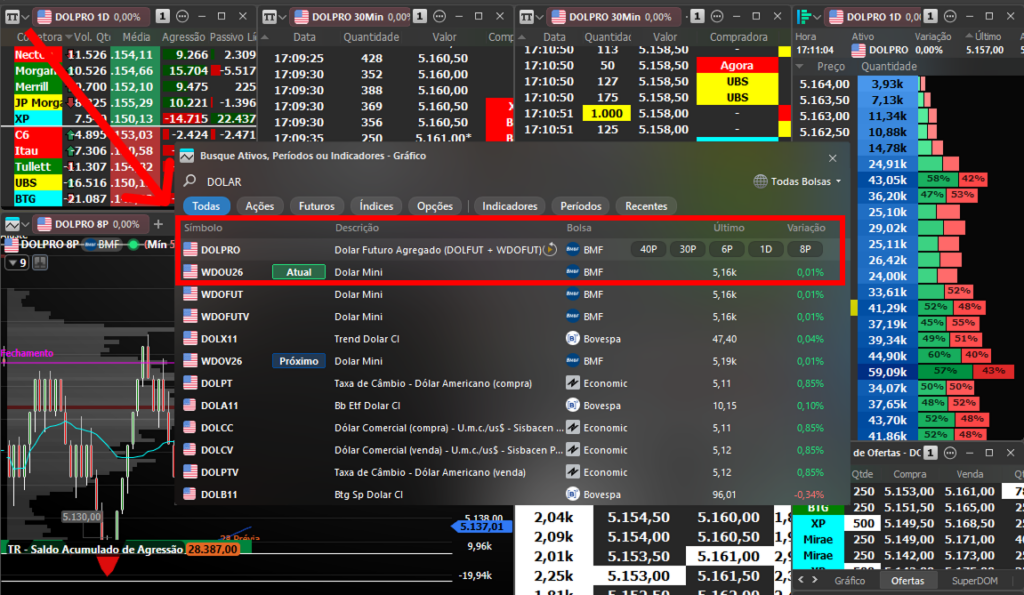1024x595 pixels.
Task: Click the play icon next to Dolar Futuro Agregado
Action: tap(551, 249)
